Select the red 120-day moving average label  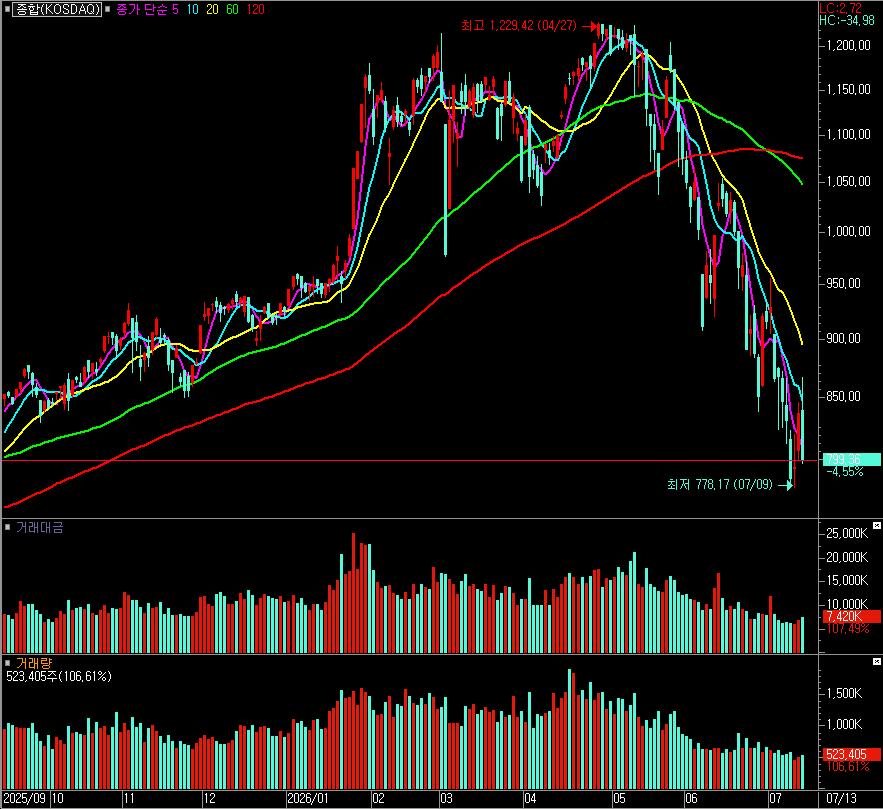coord(255,10)
